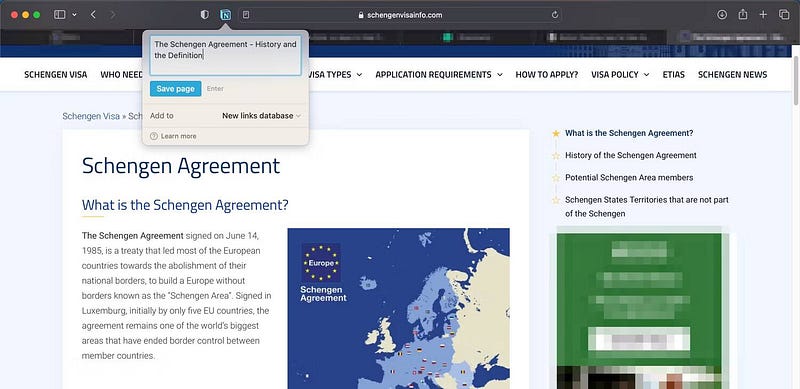Show tab overview icon
The width and height of the screenshot is (800, 389).
pyautogui.click(x=784, y=15)
